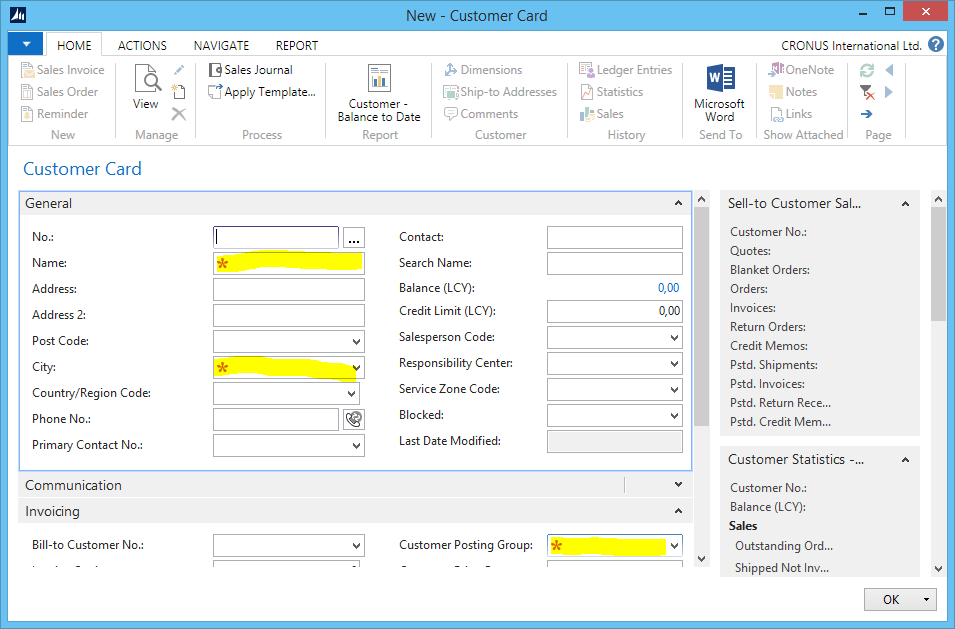This screenshot has height=629, width=955.
Task: Click the No. field lookup ellipsis button
Action: point(354,238)
